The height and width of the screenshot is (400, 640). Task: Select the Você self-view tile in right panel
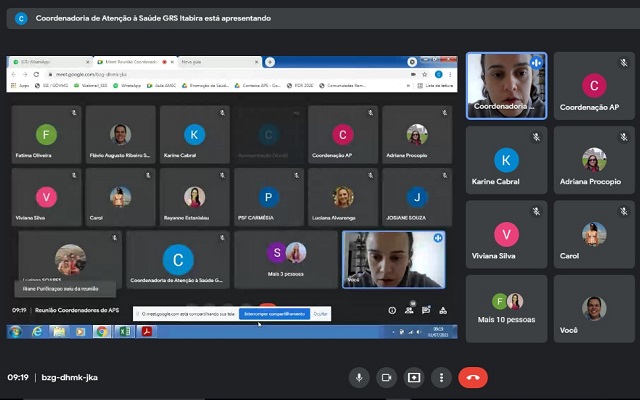594,309
